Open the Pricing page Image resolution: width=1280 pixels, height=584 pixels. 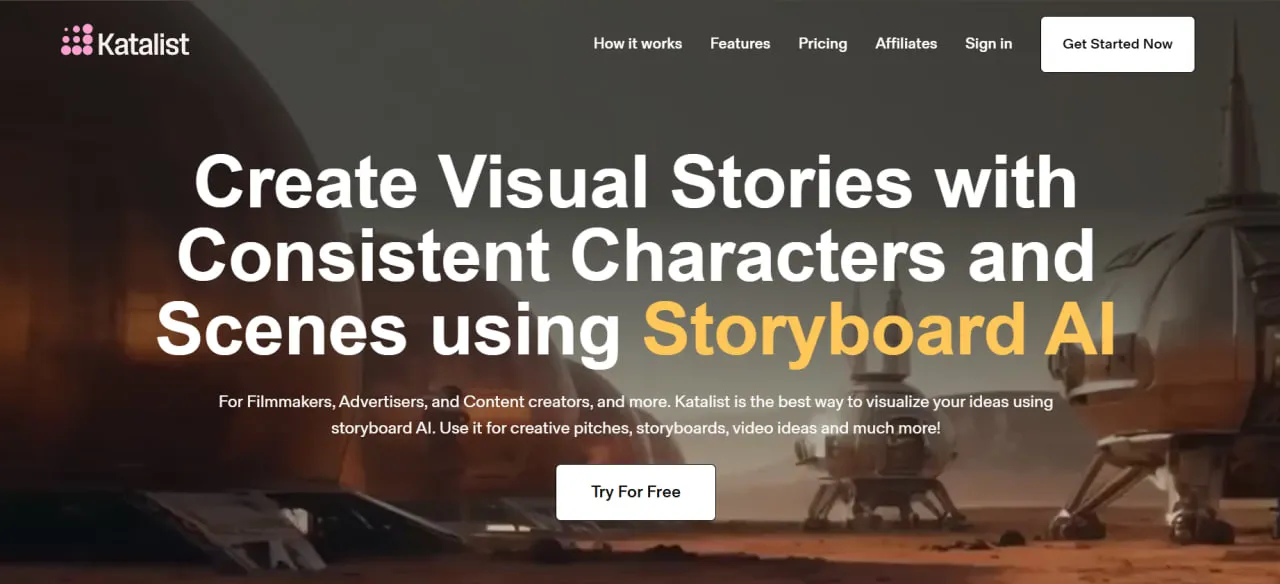822,44
